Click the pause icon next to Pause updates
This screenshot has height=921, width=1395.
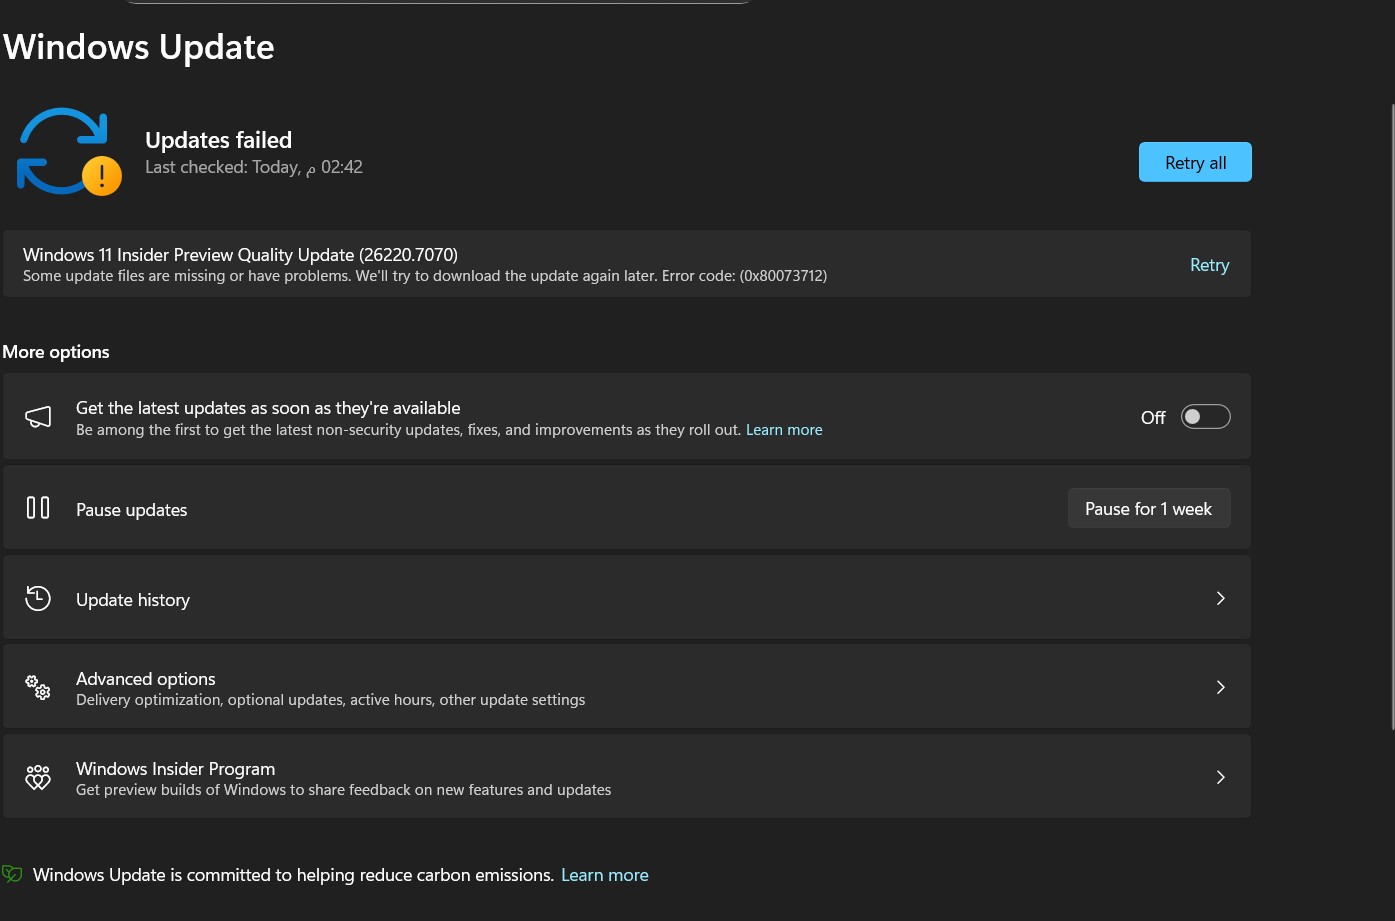[38, 508]
